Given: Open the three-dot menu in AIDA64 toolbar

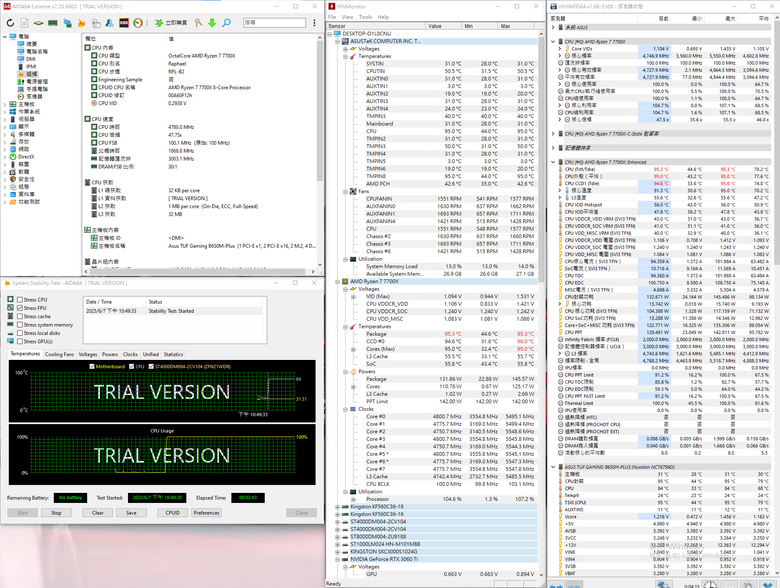Looking at the screenshot, I should tap(314, 23).
